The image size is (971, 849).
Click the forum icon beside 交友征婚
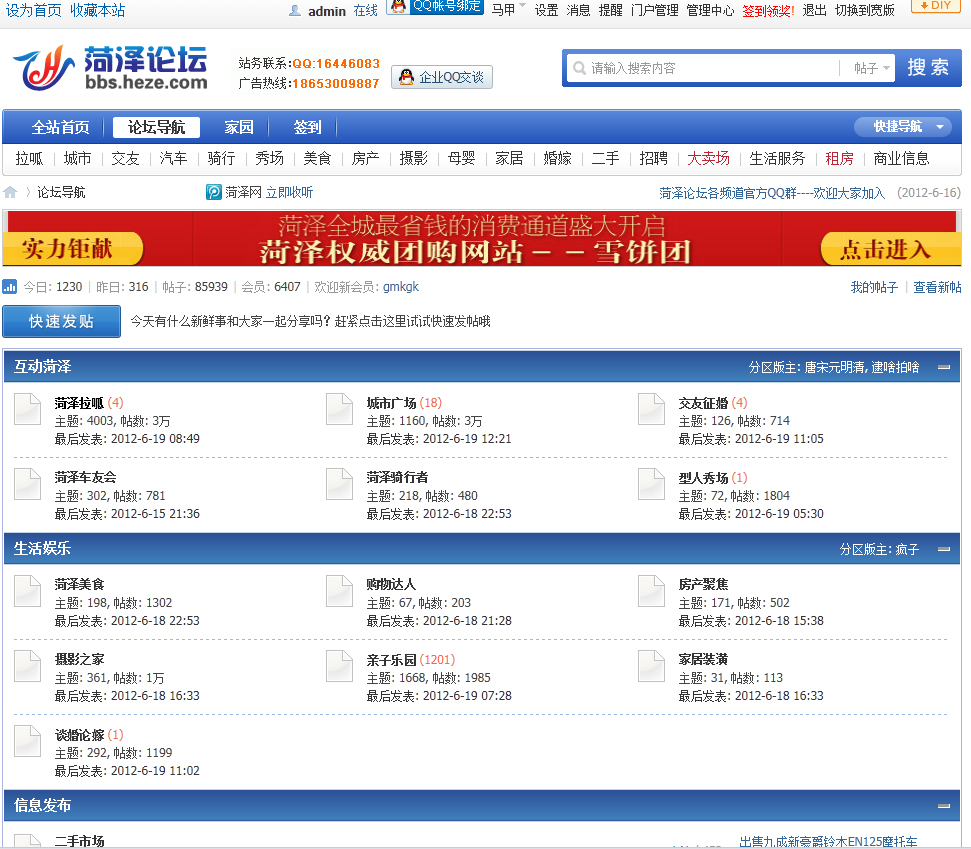[x=651, y=409]
